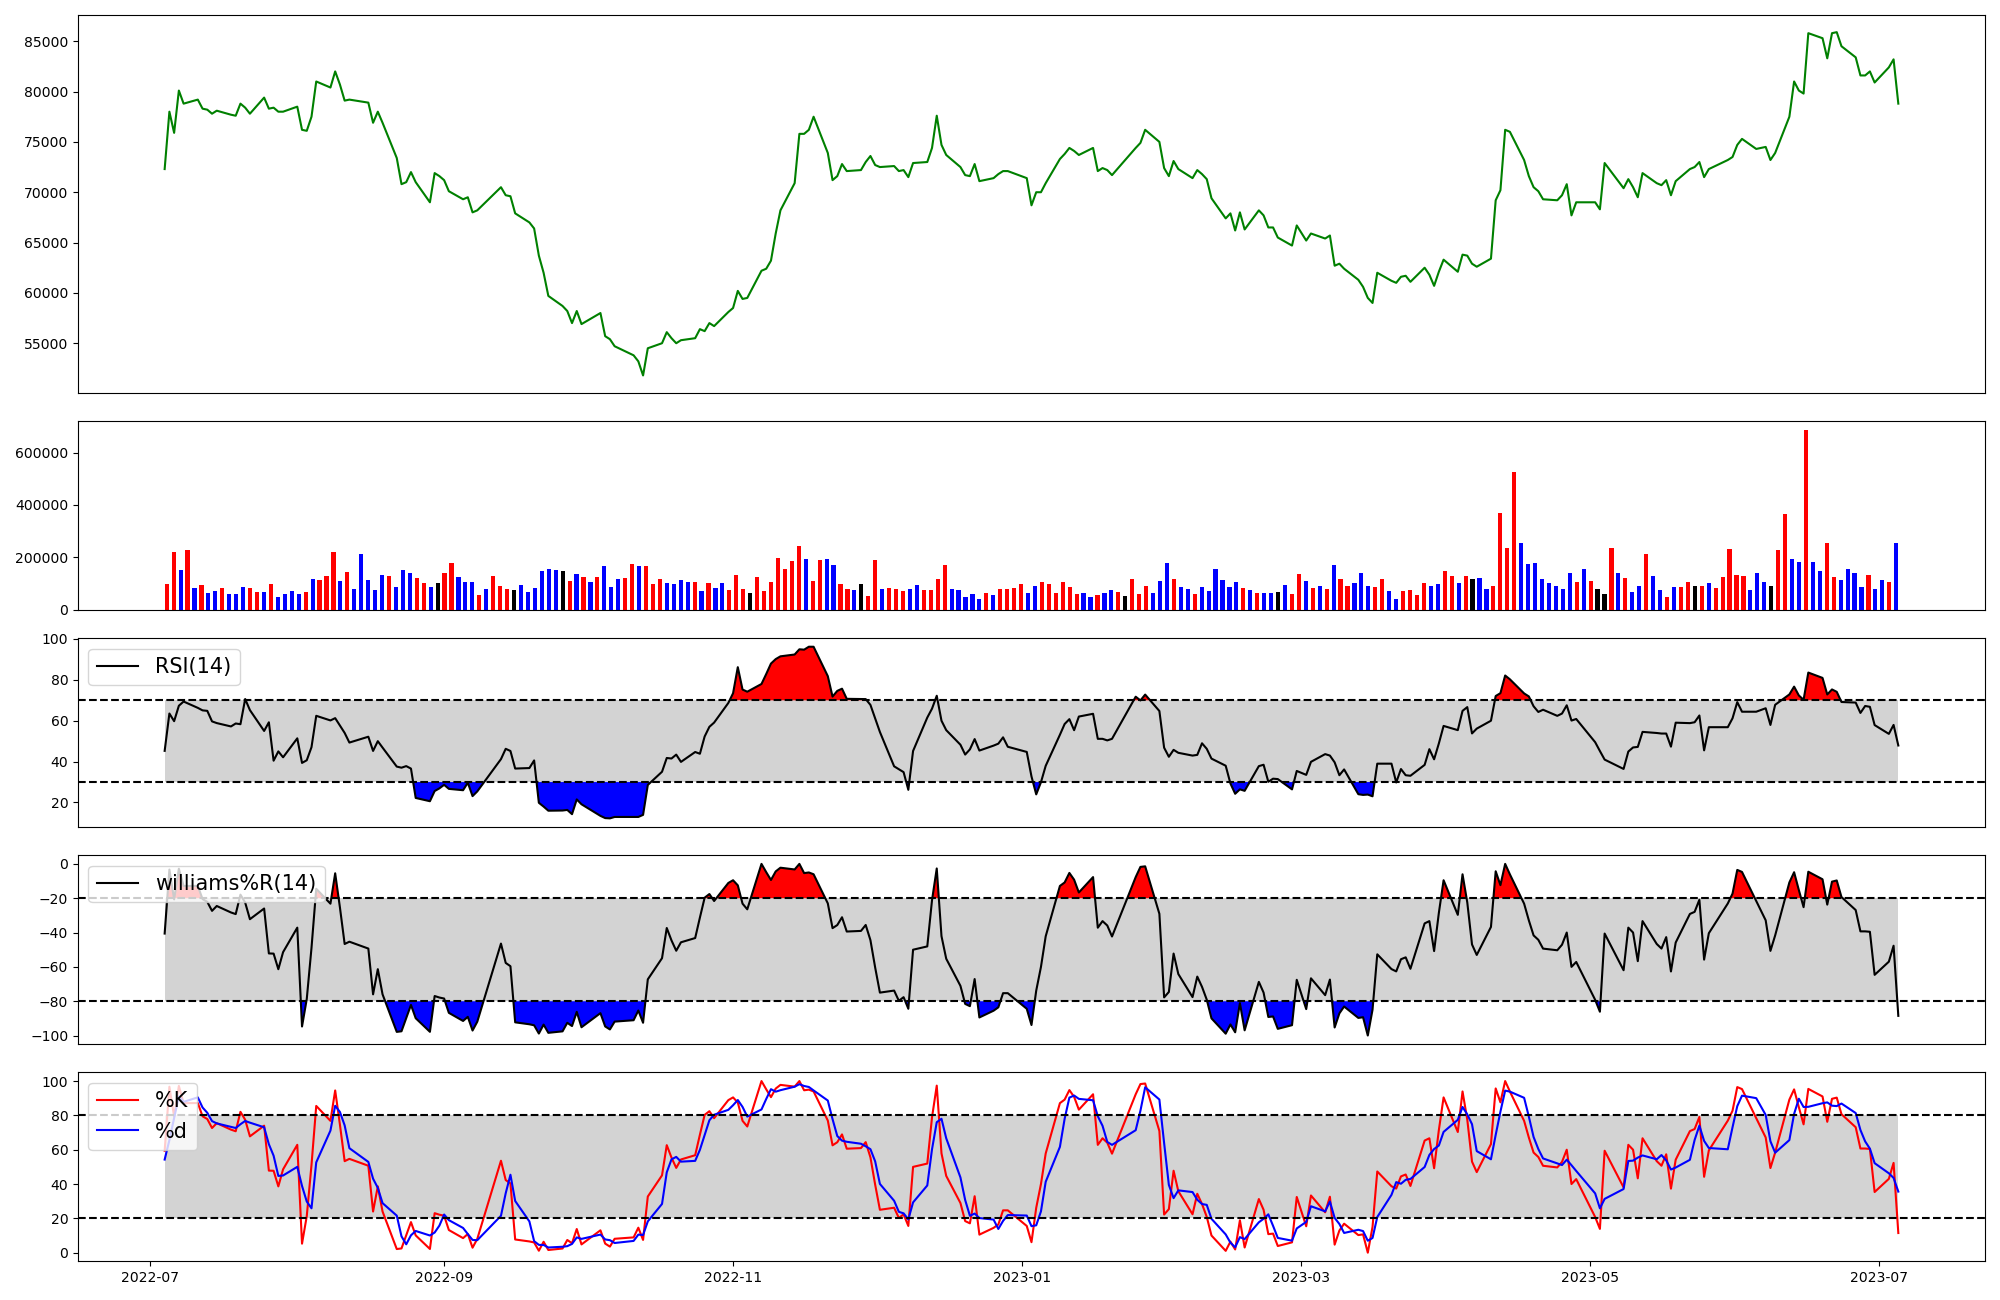Click the second tallest volume bar near 500000

coord(1514,540)
